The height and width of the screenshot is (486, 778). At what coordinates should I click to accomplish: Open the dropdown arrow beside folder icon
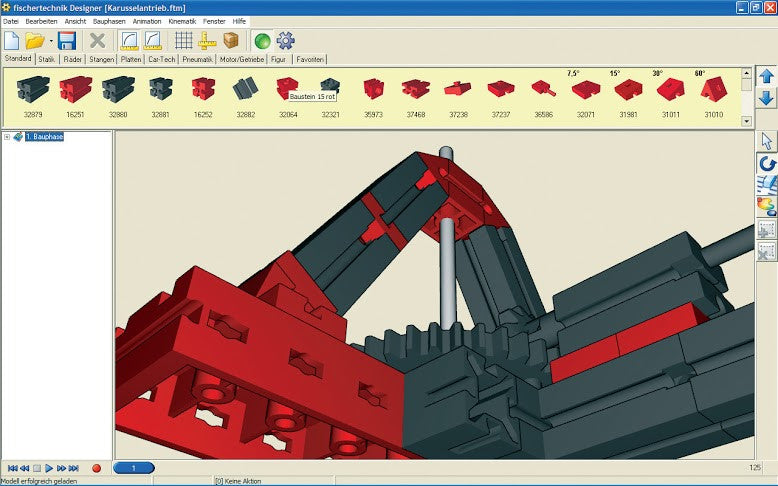tap(50, 42)
